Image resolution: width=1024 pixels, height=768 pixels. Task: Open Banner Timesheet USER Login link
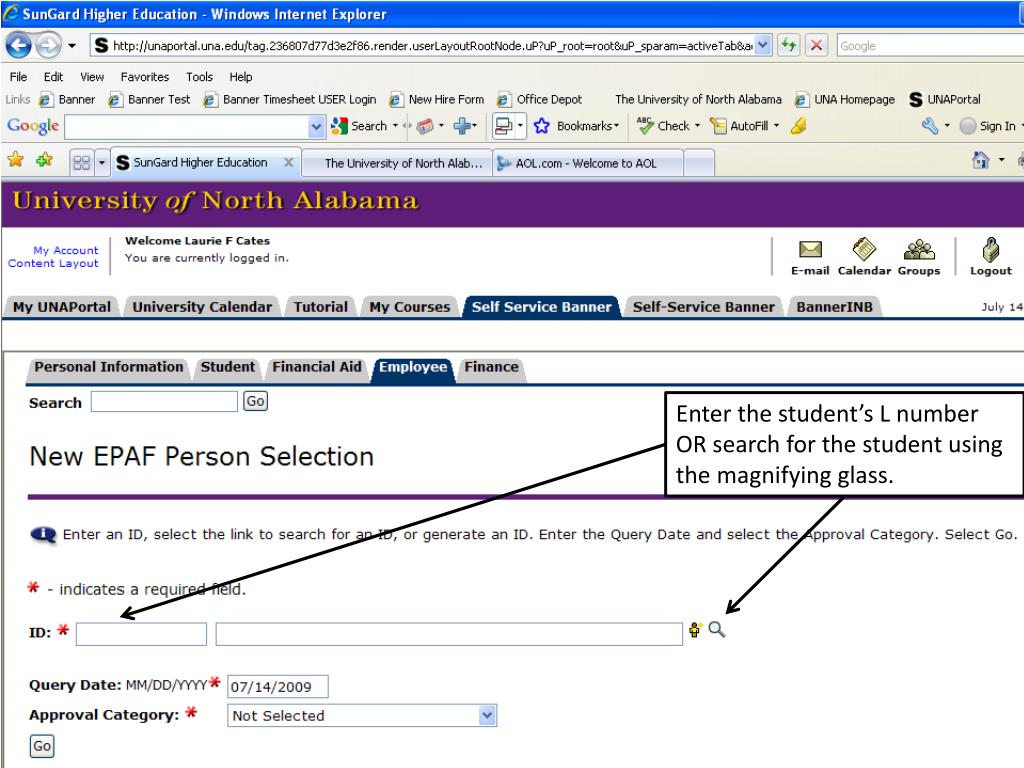(x=291, y=99)
